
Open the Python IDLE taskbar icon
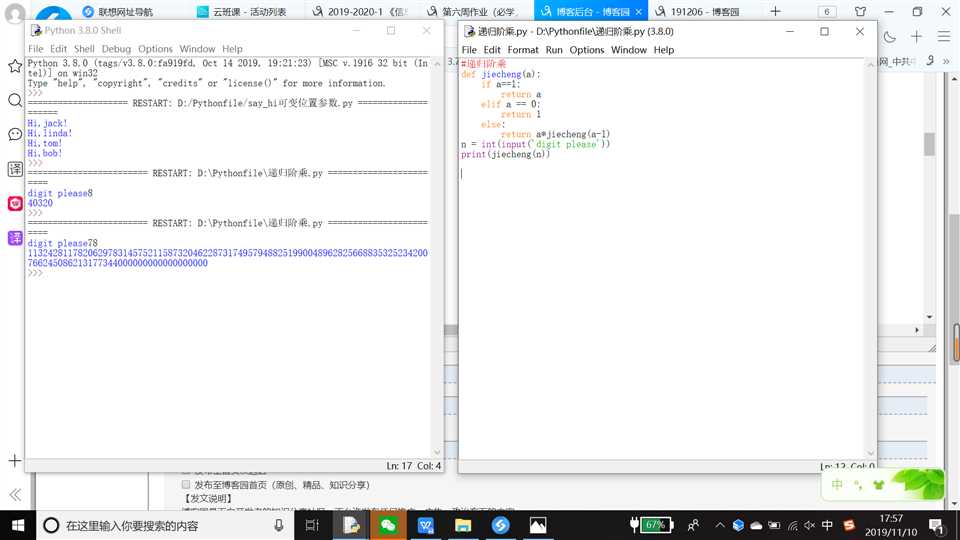(x=351, y=525)
